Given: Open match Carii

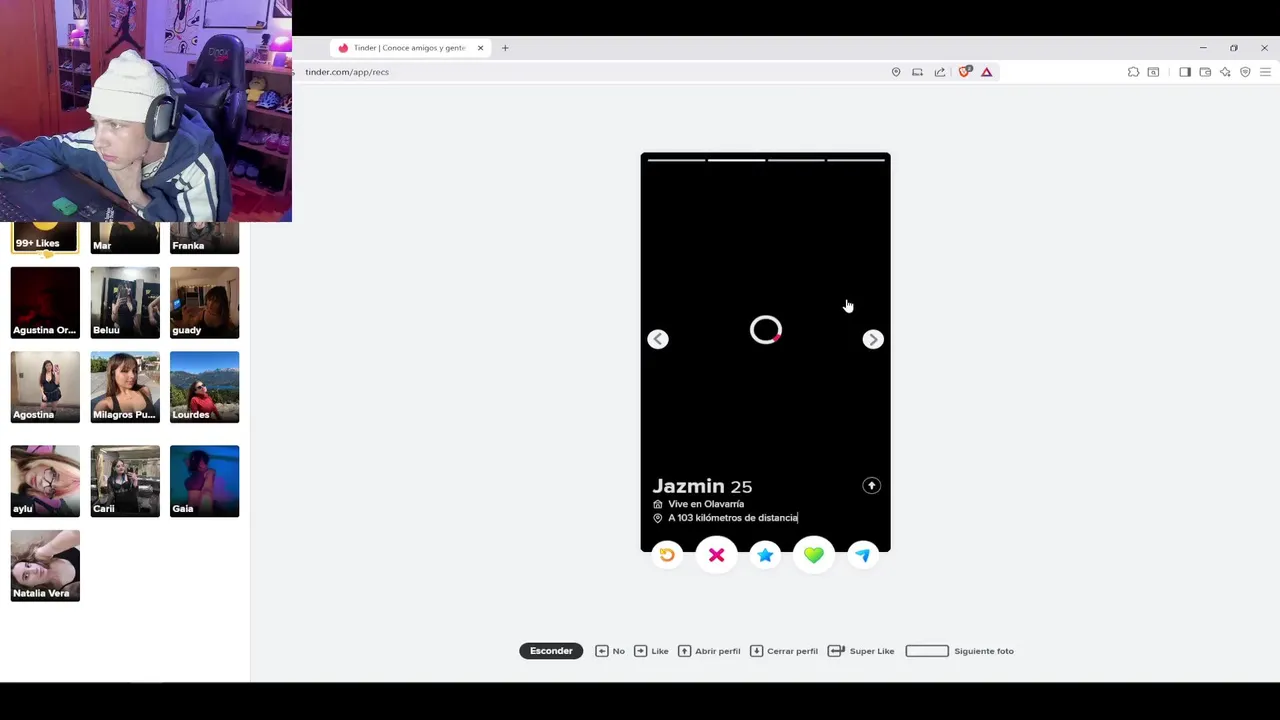Looking at the screenshot, I should [x=125, y=481].
